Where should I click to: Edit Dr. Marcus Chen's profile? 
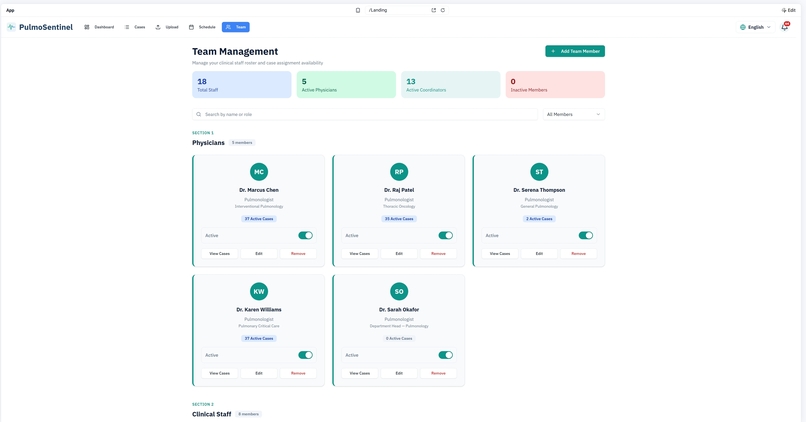[x=259, y=253]
